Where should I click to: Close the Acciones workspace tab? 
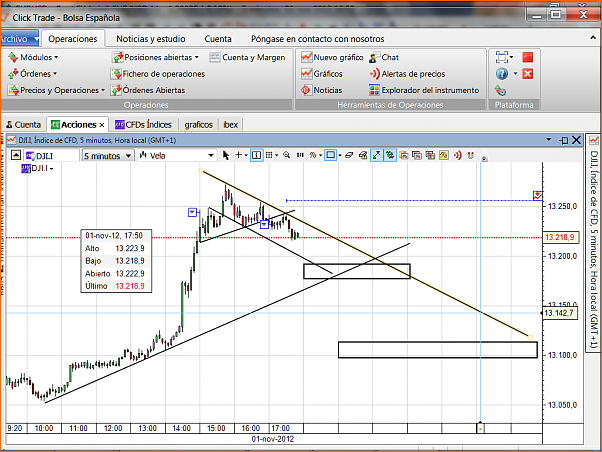point(102,125)
